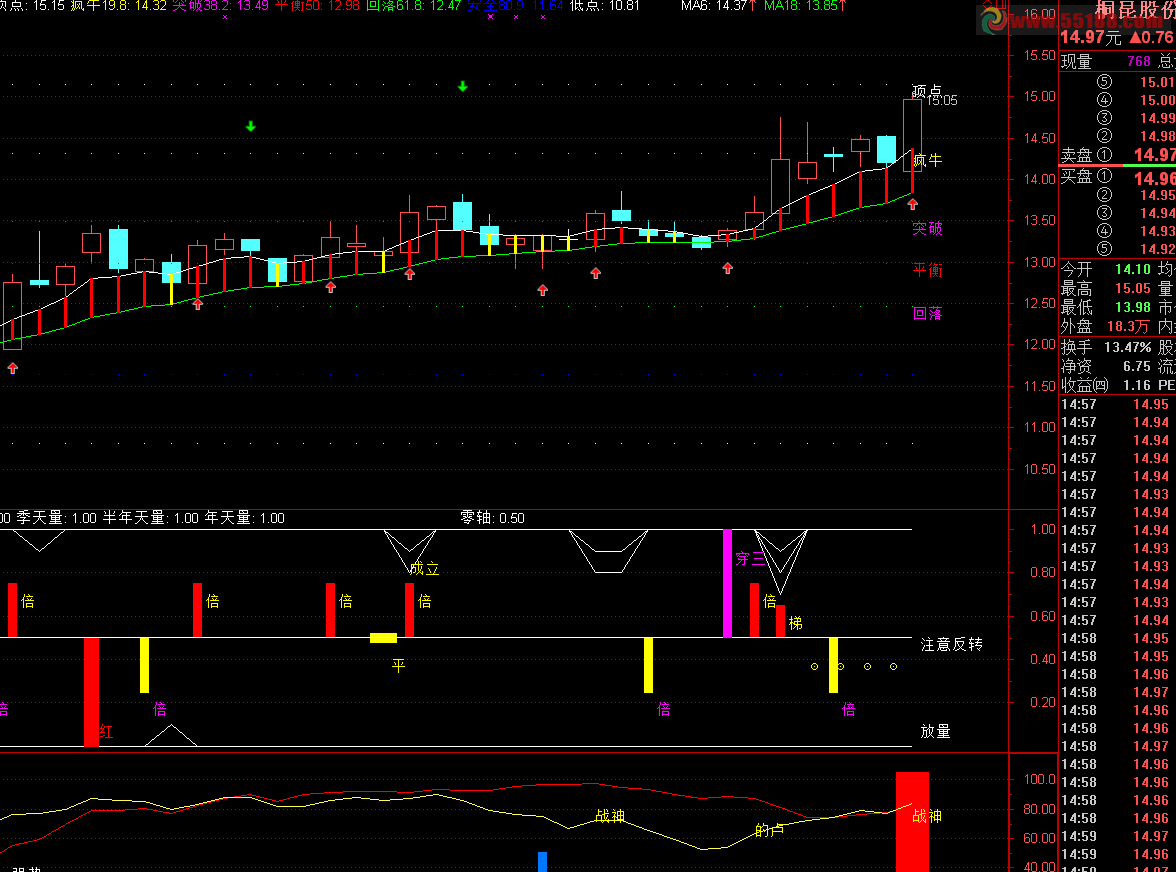Viewport: 1176px width, 872px height.
Task: Click the 10.50 price axis label
Action: 1040,469
